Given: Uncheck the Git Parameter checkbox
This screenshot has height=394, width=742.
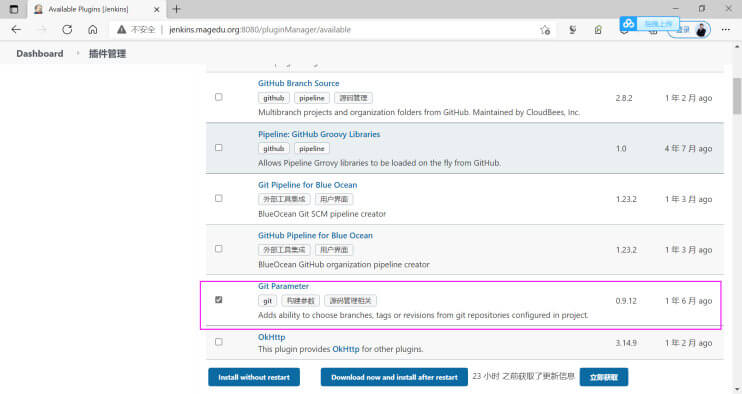Looking at the screenshot, I should pos(219,300).
